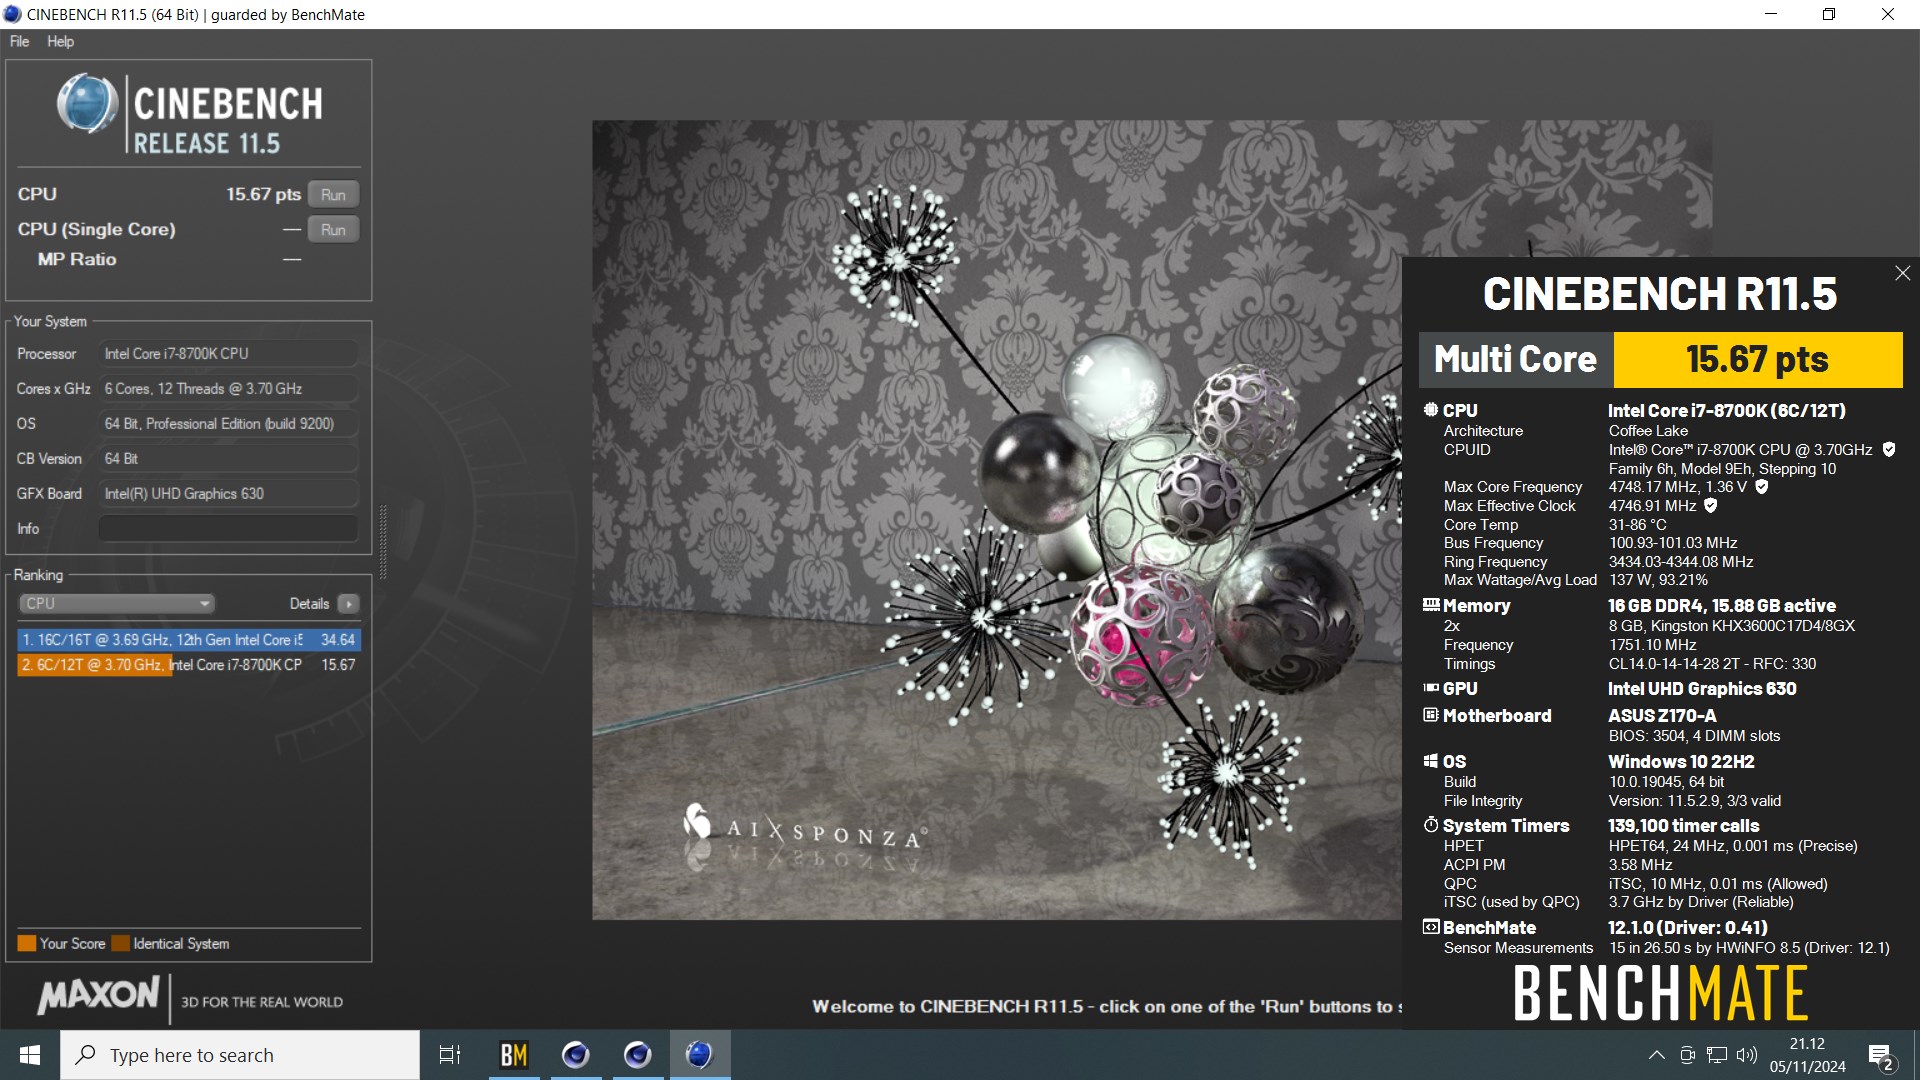This screenshot has height=1080, width=1920.
Task: Click the Your Score orange legend swatch
Action: (x=26, y=943)
